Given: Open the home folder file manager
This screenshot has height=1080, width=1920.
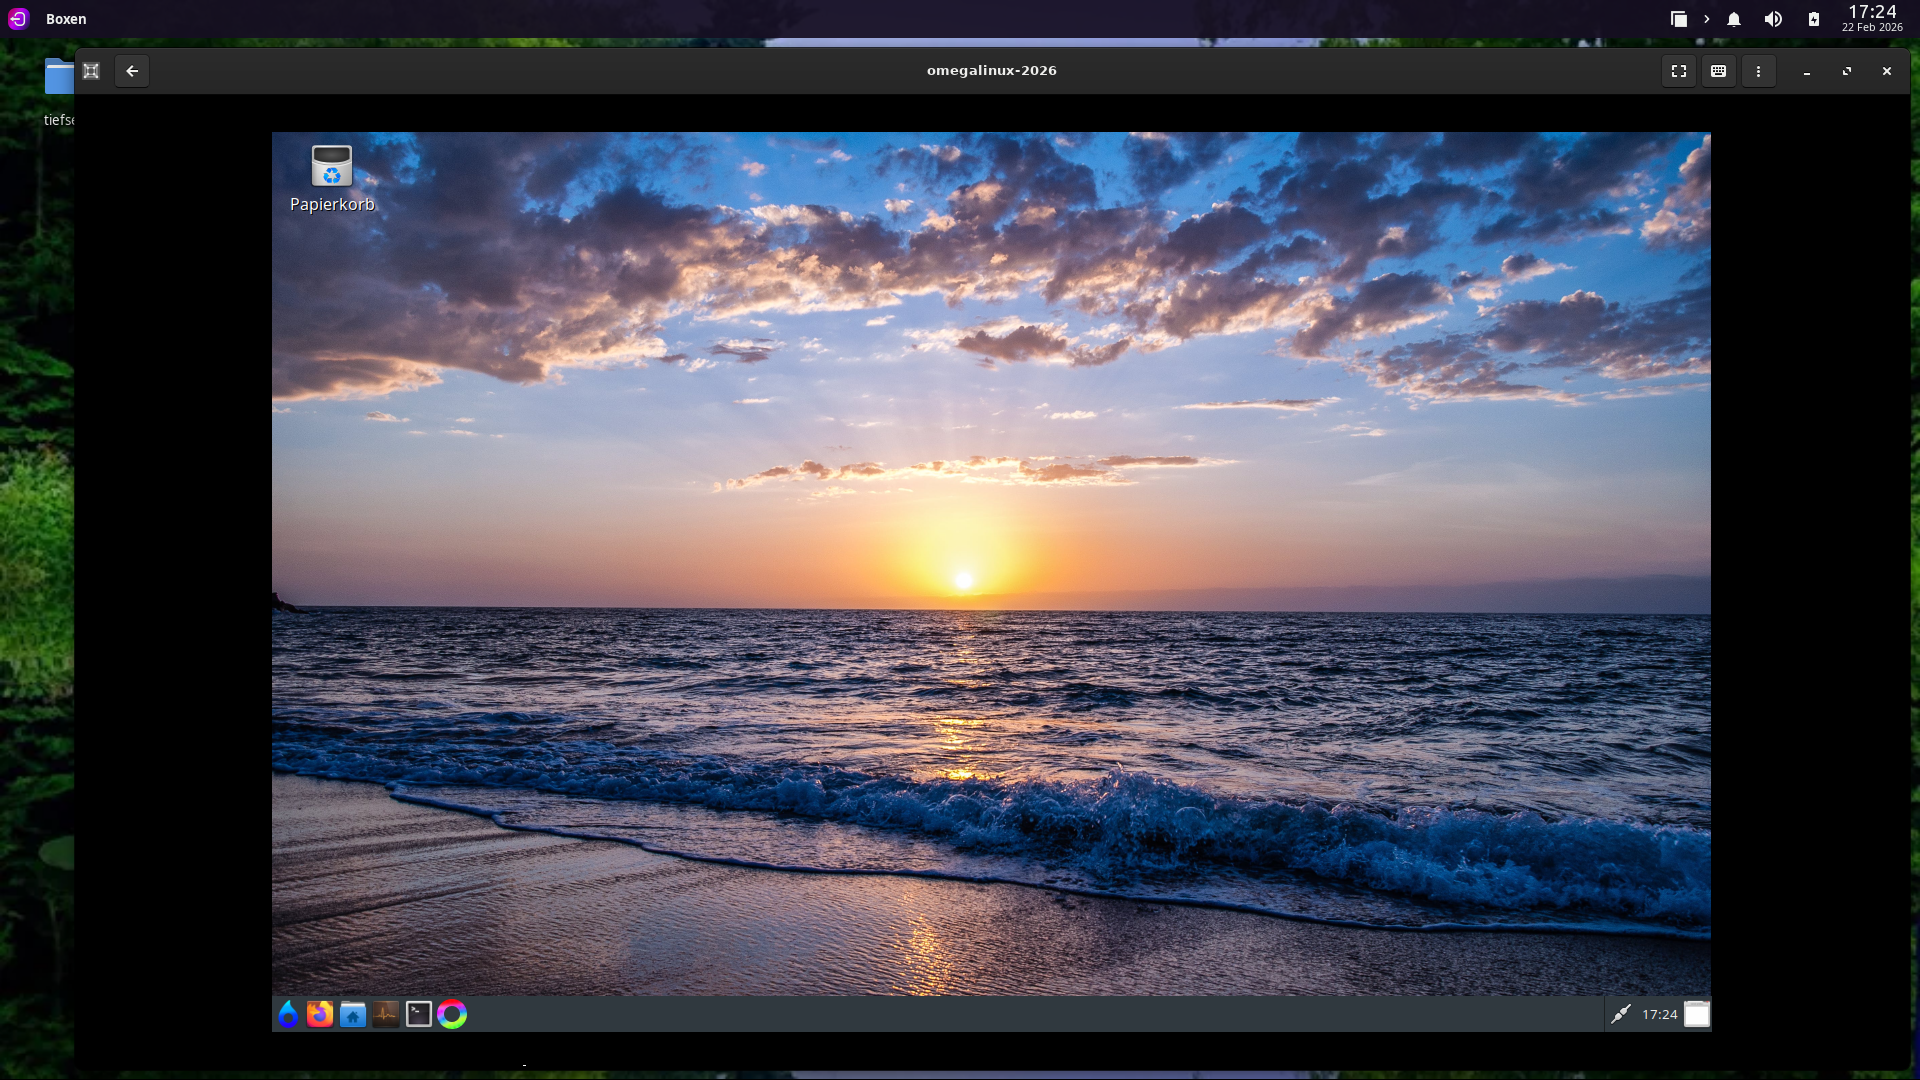Looking at the screenshot, I should (353, 1014).
